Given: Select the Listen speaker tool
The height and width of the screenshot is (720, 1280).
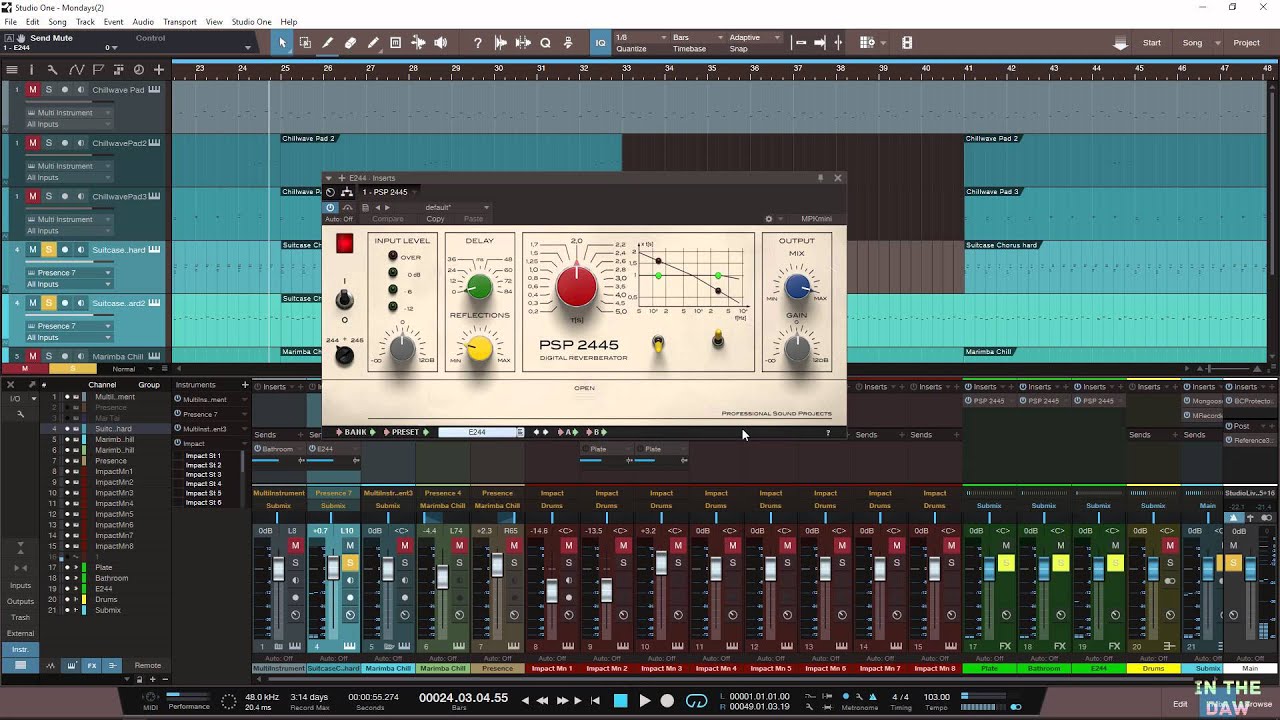Looking at the screenshot, I should tap(441, 43).
